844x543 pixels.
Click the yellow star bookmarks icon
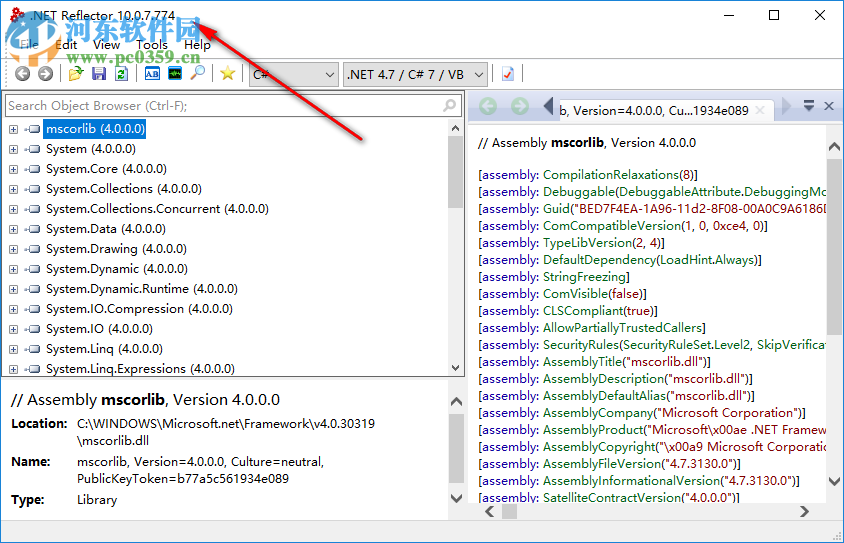(x=228, y=73)
